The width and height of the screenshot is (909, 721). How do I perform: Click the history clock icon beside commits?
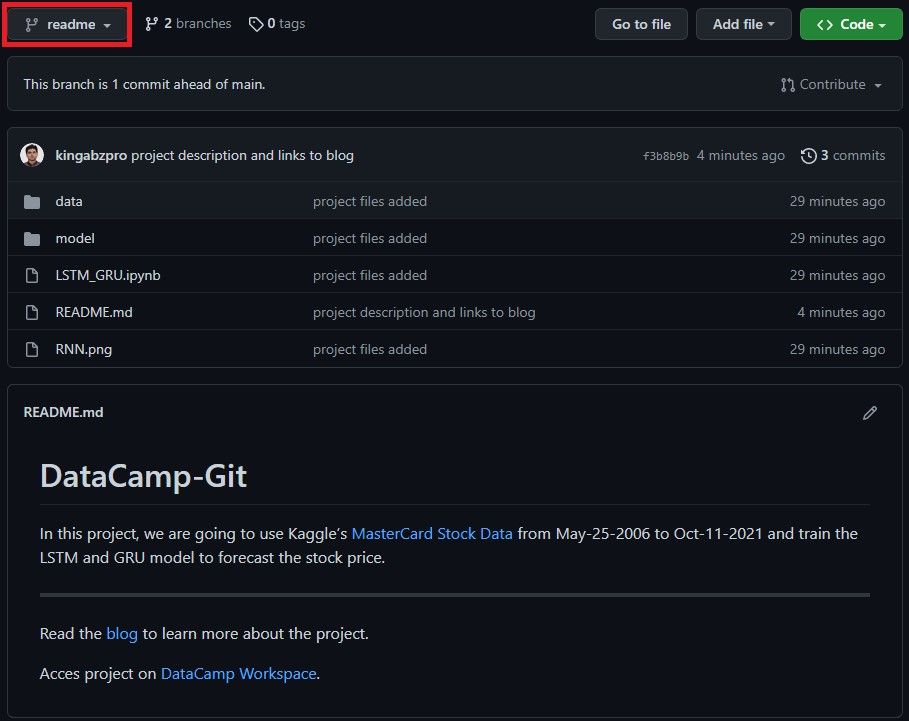(x=809, y=155)
